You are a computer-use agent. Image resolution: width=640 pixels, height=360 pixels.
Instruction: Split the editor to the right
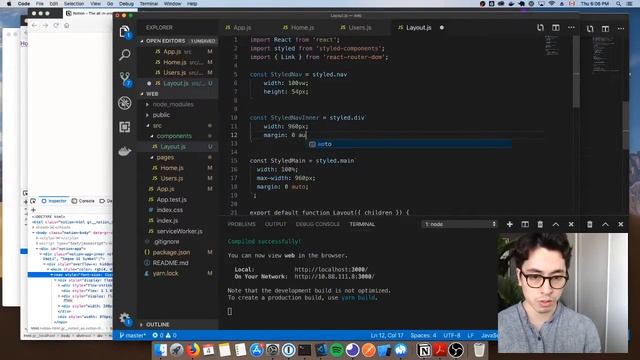coord(556,28)
